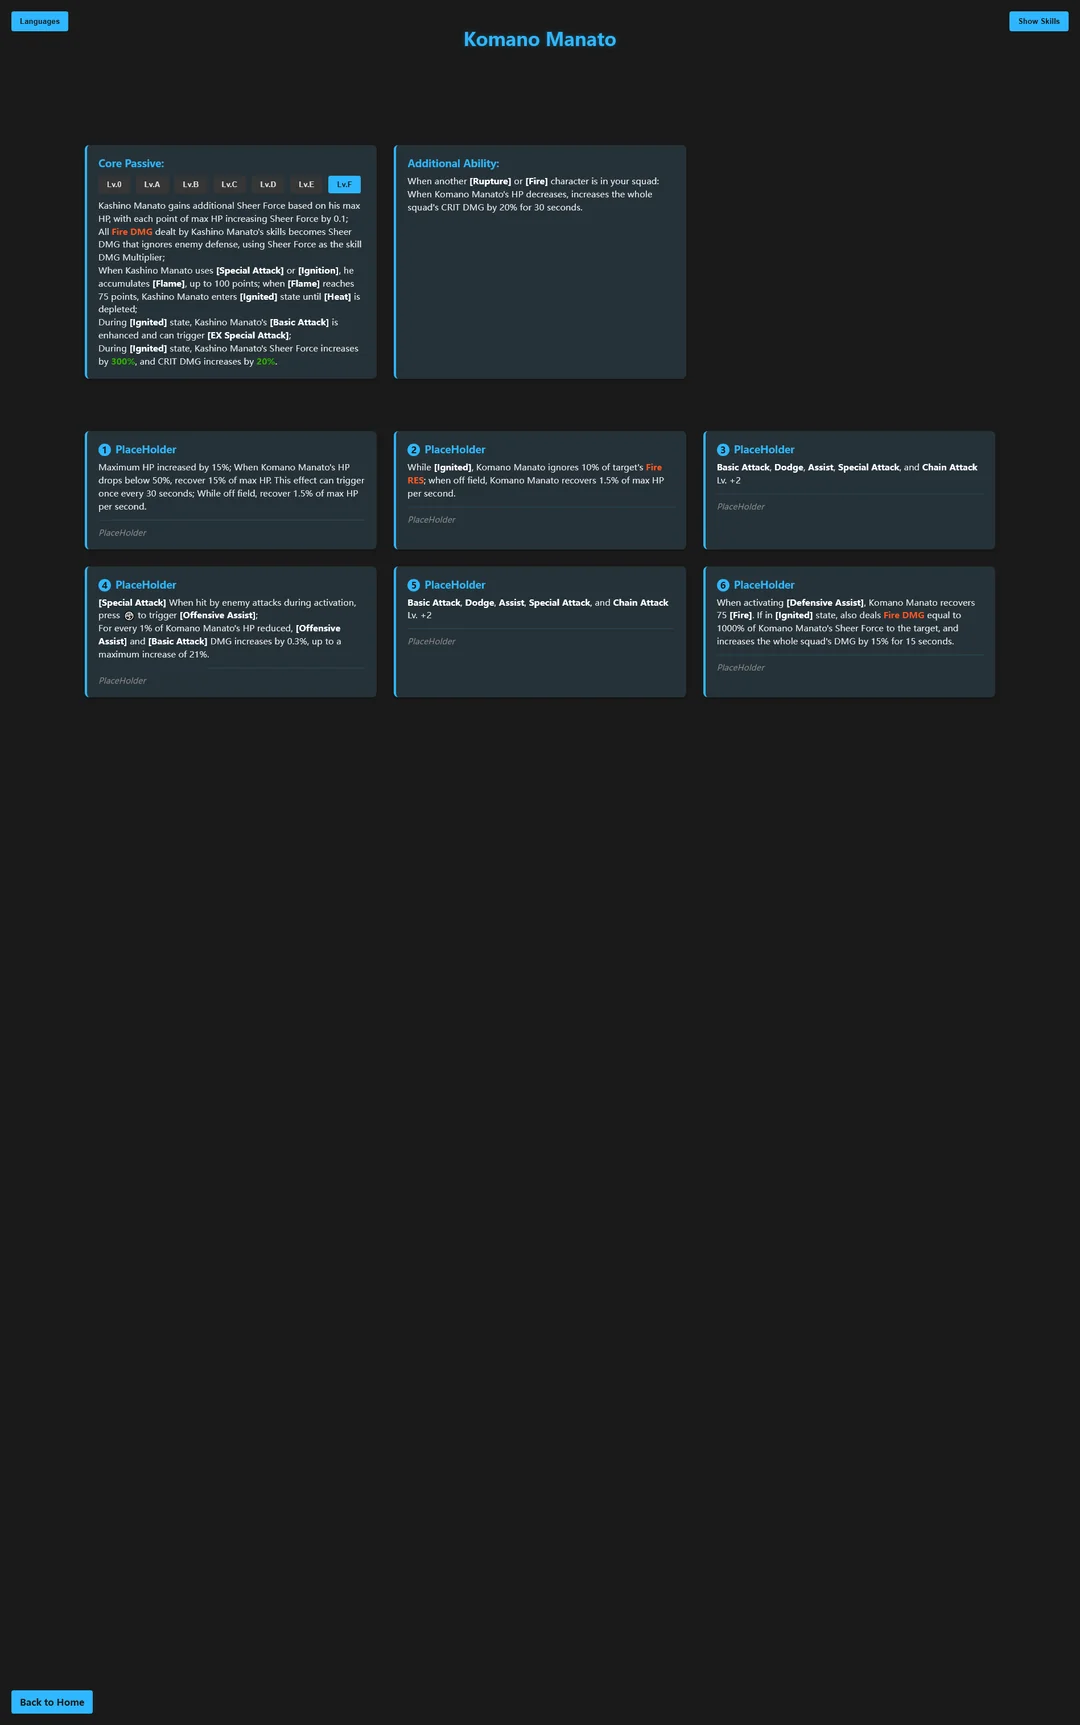Click the orange Fire DMG text in card 6
The image size is (1080, 1725).
tap(904, 616)
